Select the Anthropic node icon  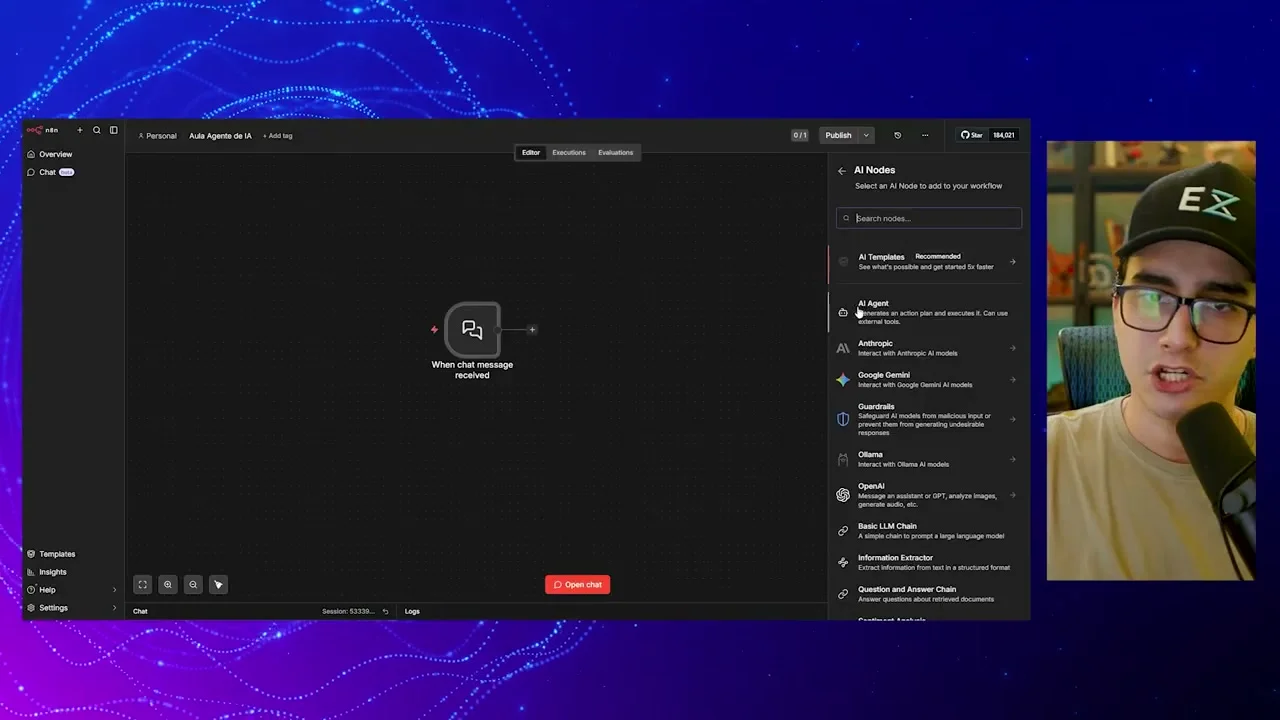click(x=843, y=348)
